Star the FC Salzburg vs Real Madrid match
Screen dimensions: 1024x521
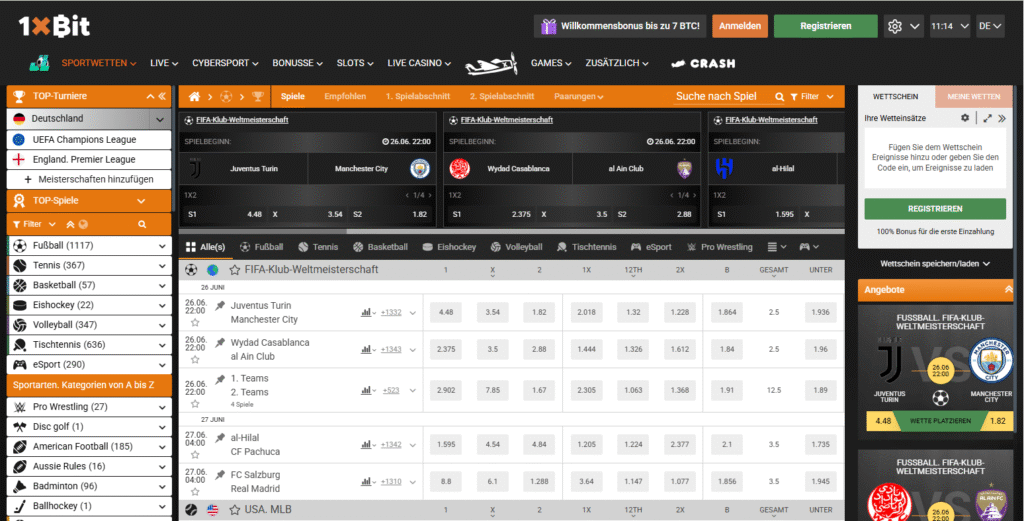click(x=195, y=492)
